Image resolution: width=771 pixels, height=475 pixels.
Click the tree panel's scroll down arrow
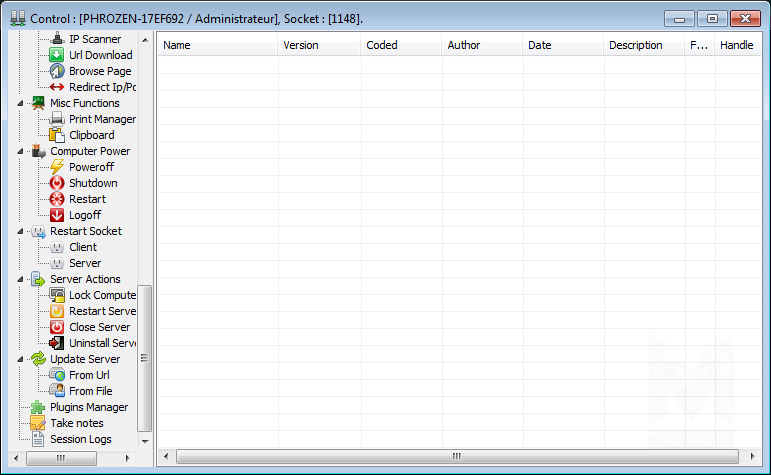click(144, 440)
